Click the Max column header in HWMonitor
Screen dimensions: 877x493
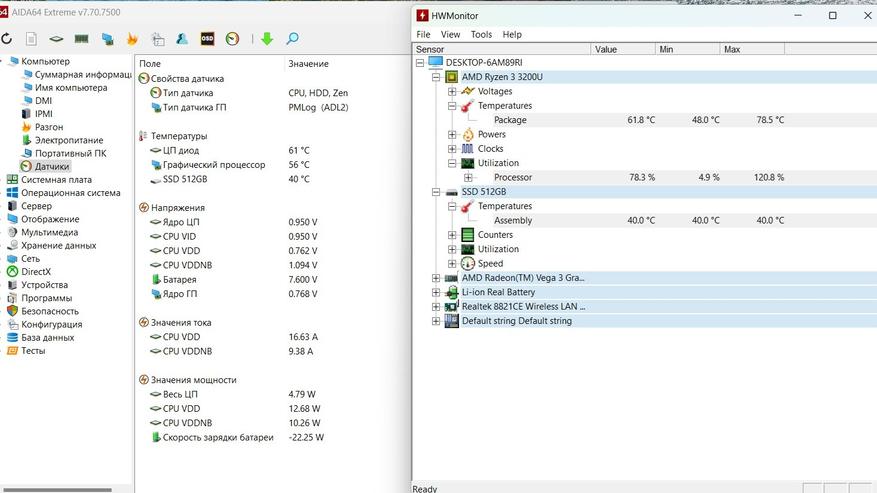coord(732,49)
